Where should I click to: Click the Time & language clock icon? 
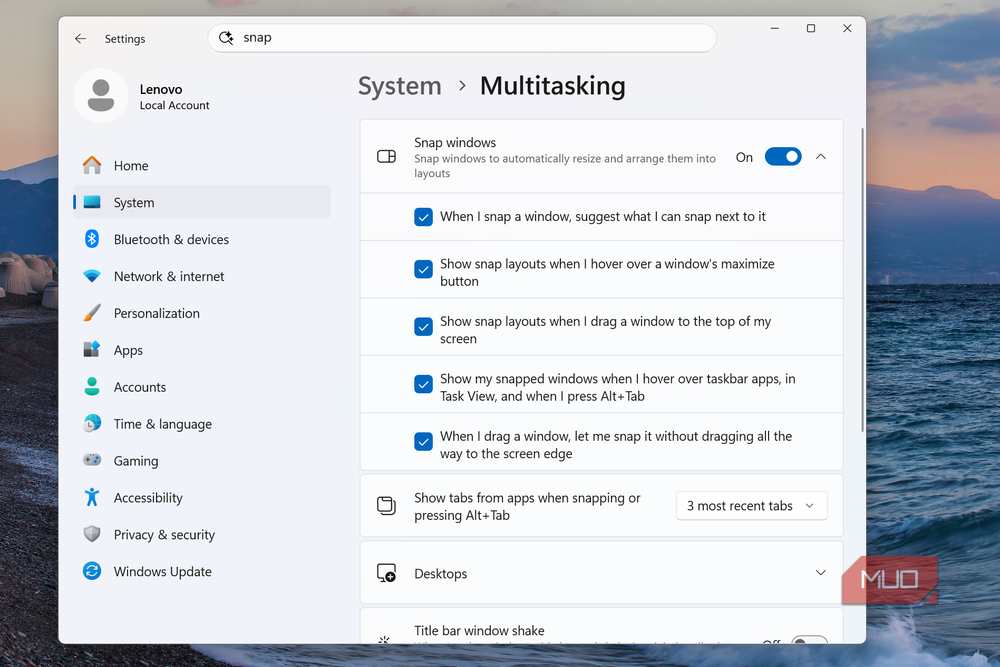92,423
